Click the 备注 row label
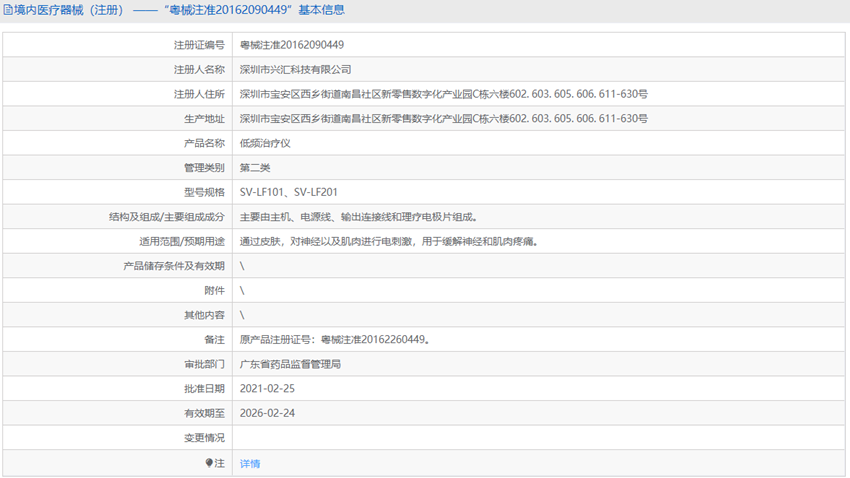Viewport: 850px width, 478px height. [x=214, y=339]
